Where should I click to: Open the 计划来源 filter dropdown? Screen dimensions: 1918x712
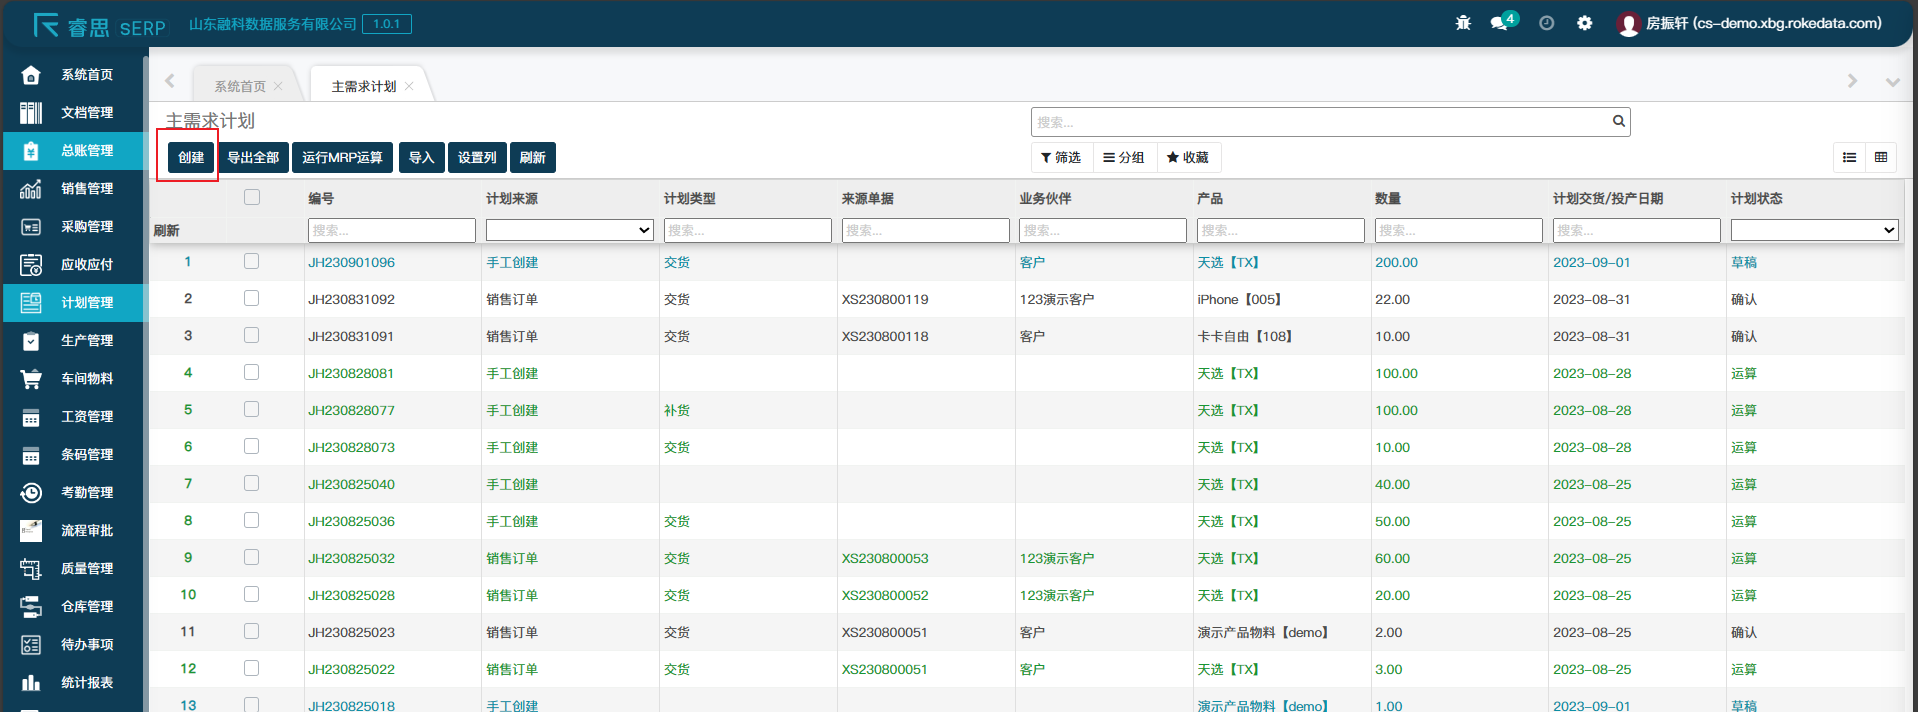coord(569,231)
